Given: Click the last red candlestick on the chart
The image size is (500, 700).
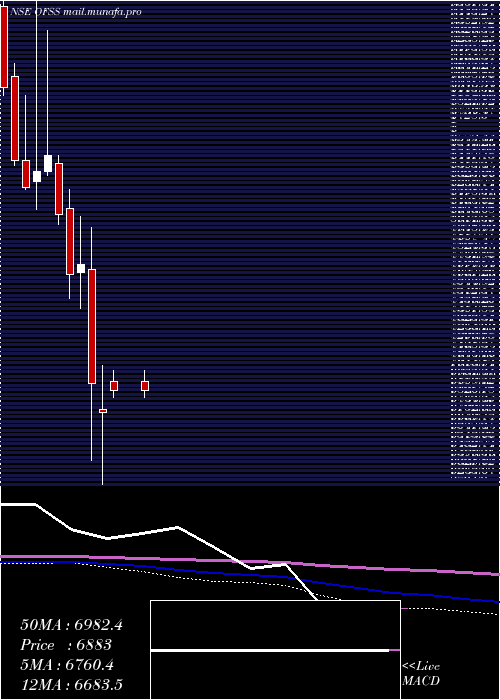Looking at the screenshot, I should 145,386.
